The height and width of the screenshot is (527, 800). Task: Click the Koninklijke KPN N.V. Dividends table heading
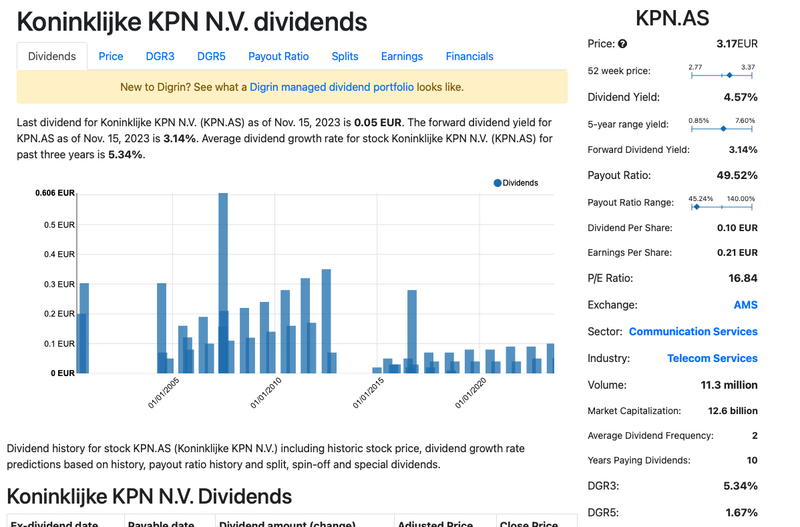pyautogui.click(x=149, y=496)
